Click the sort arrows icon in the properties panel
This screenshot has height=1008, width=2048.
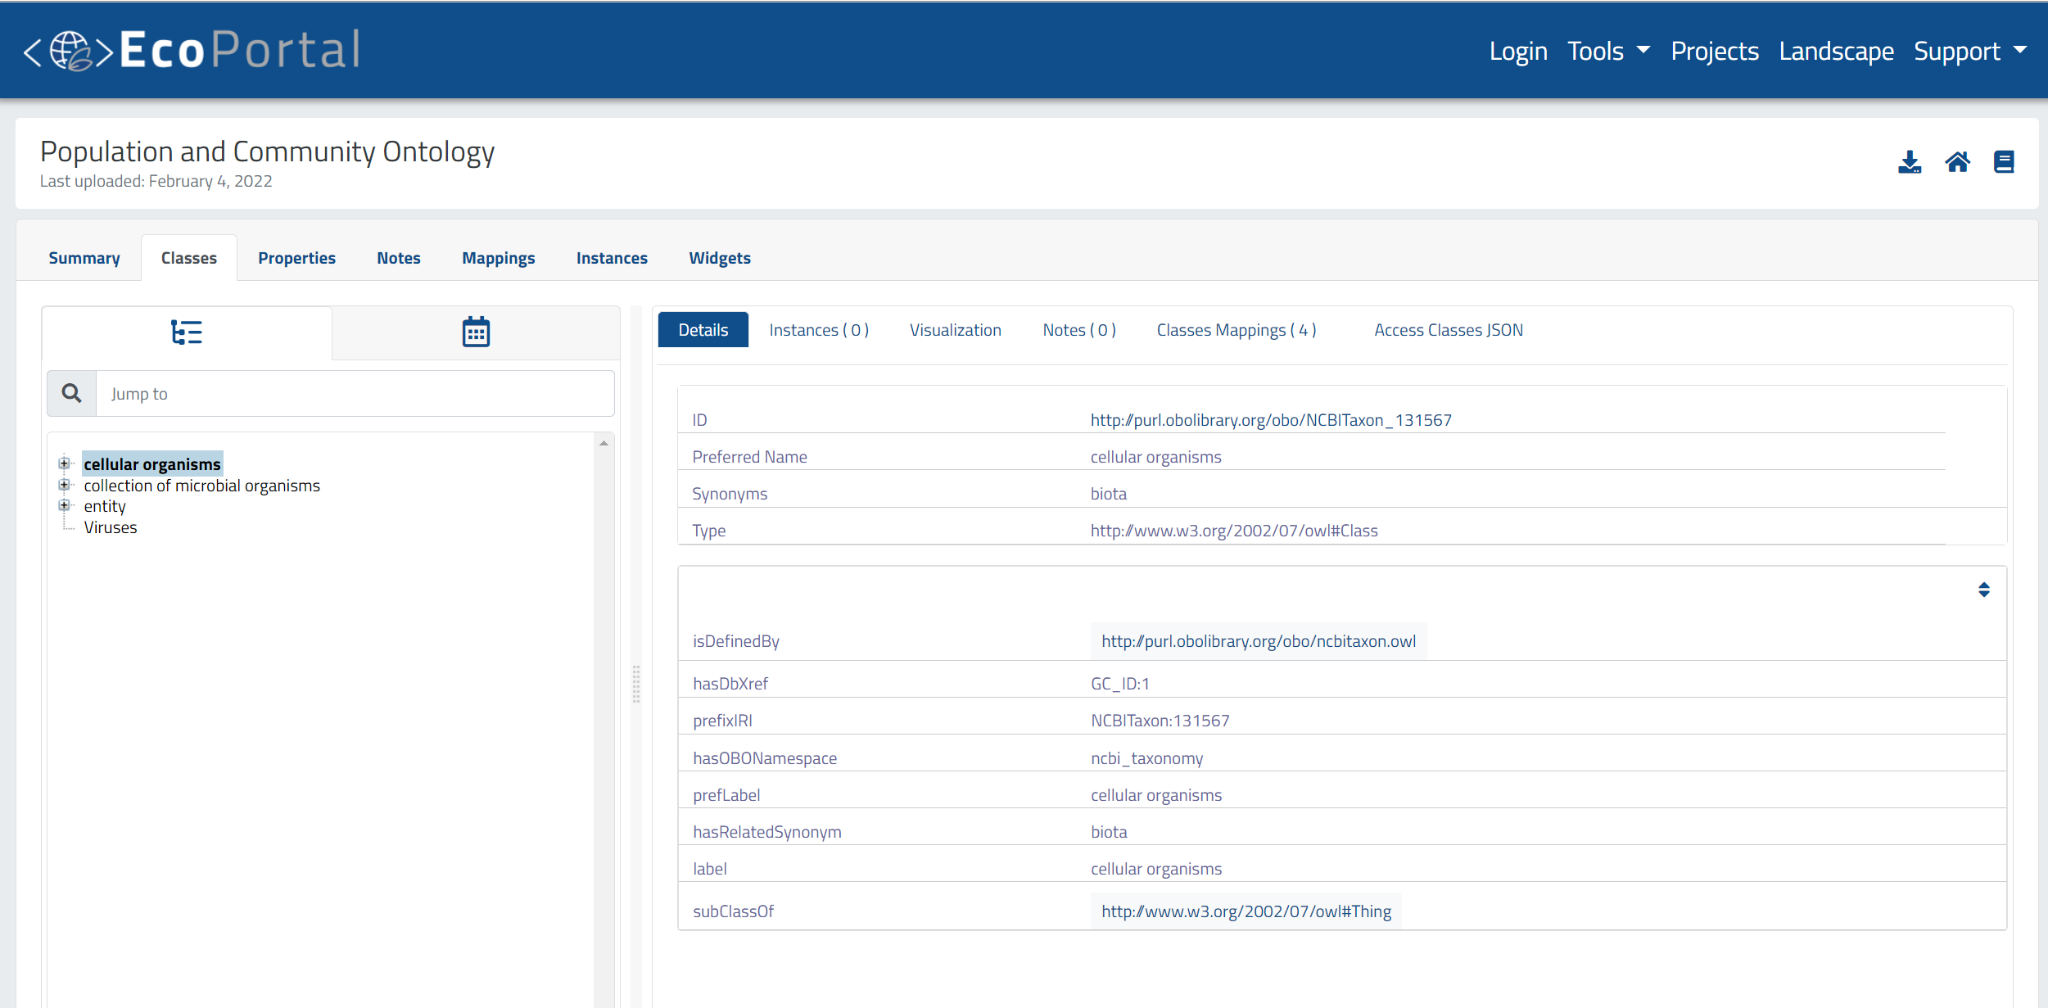[x=1983, y=590]
